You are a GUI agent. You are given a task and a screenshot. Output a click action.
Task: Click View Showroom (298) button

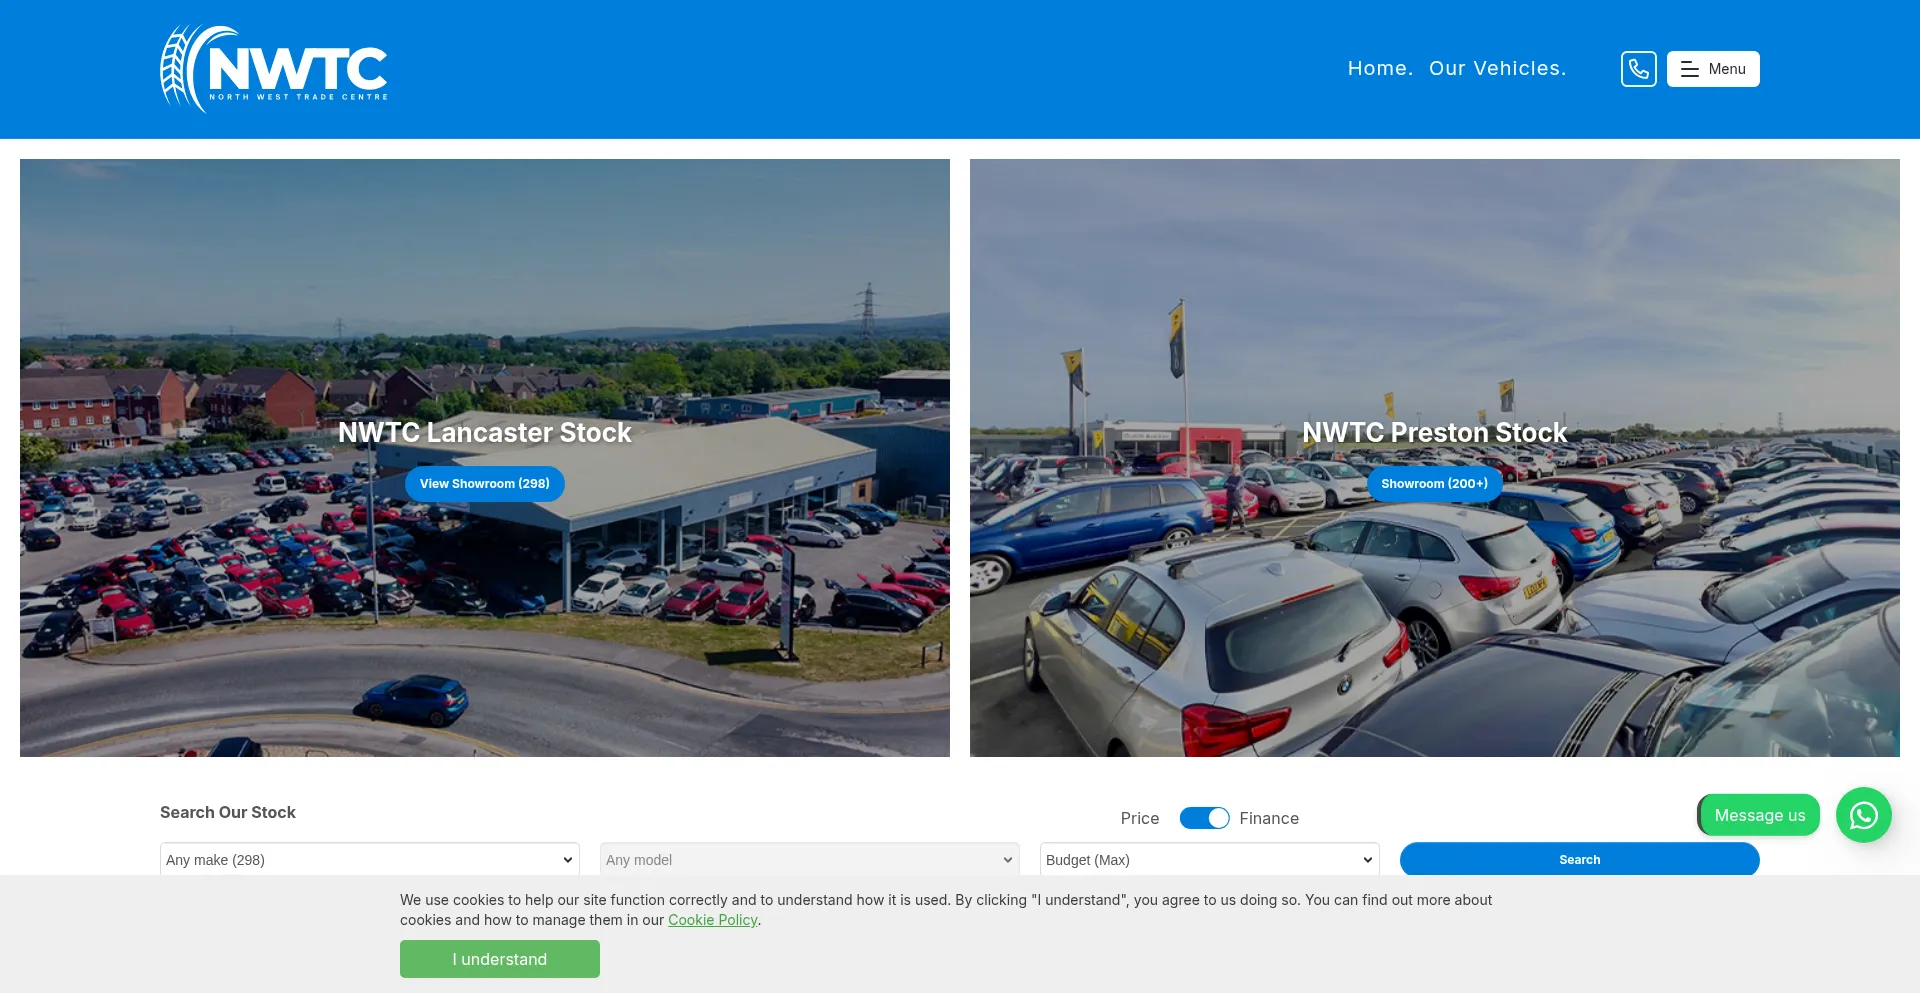click(x=485, y=484)
